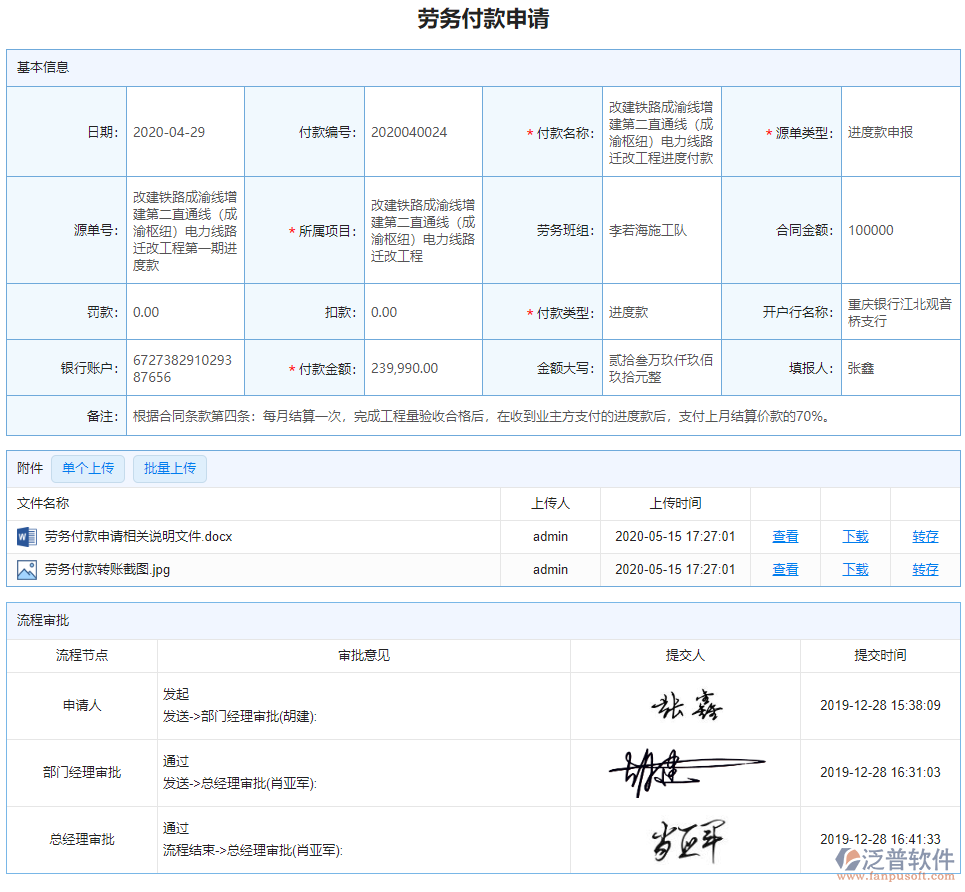Click 下载 to download the docx file
This screenshot has height=892, width=965.
click(x=855, y=536)
